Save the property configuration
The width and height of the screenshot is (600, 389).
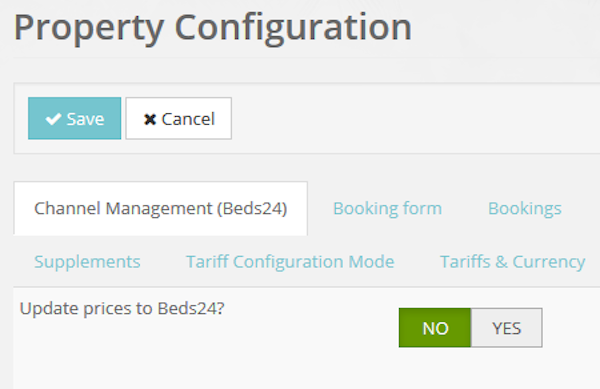(75, 118)
